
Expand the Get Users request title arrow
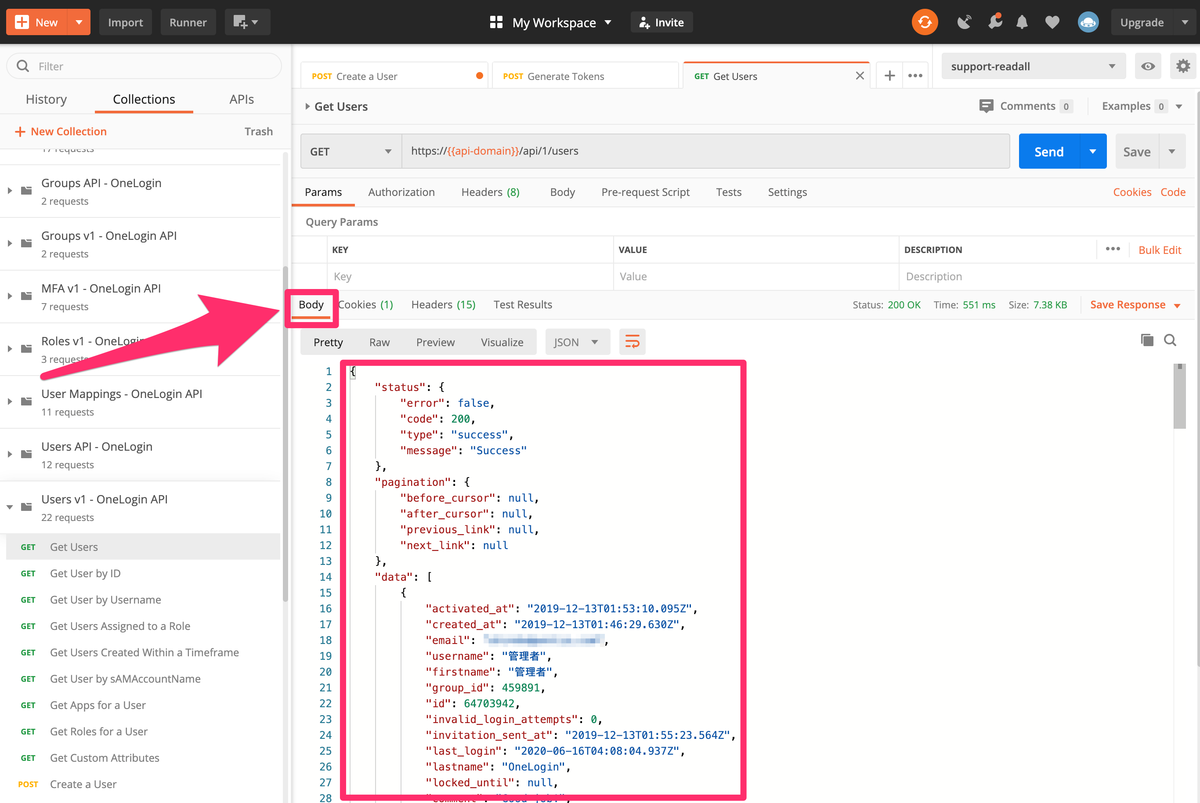point(307,106)
